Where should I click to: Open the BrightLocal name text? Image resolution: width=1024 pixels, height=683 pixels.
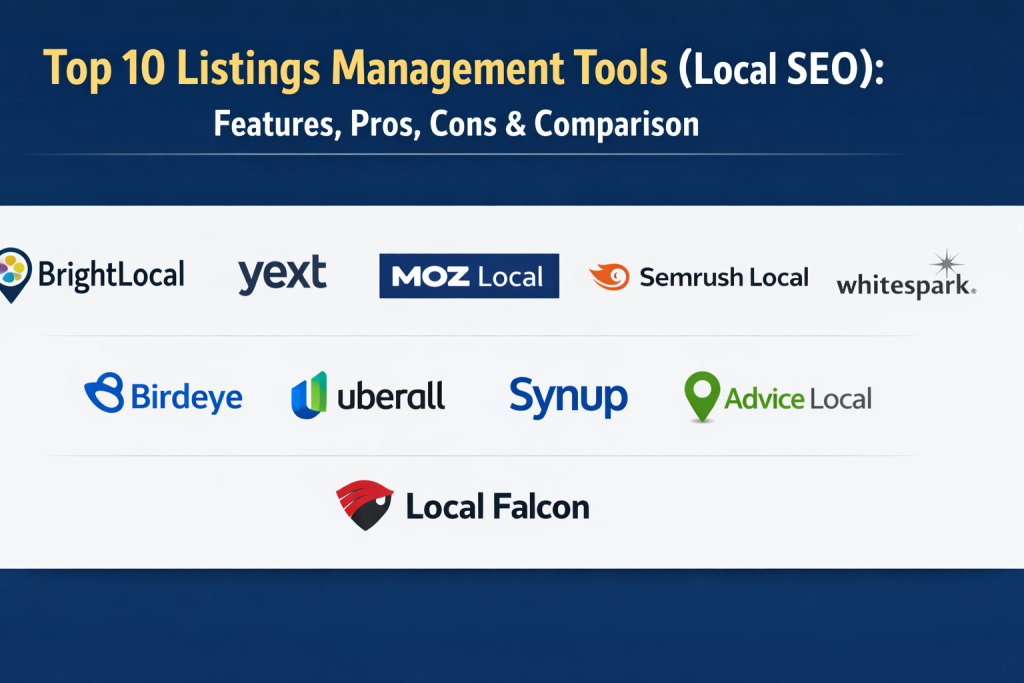110,274
